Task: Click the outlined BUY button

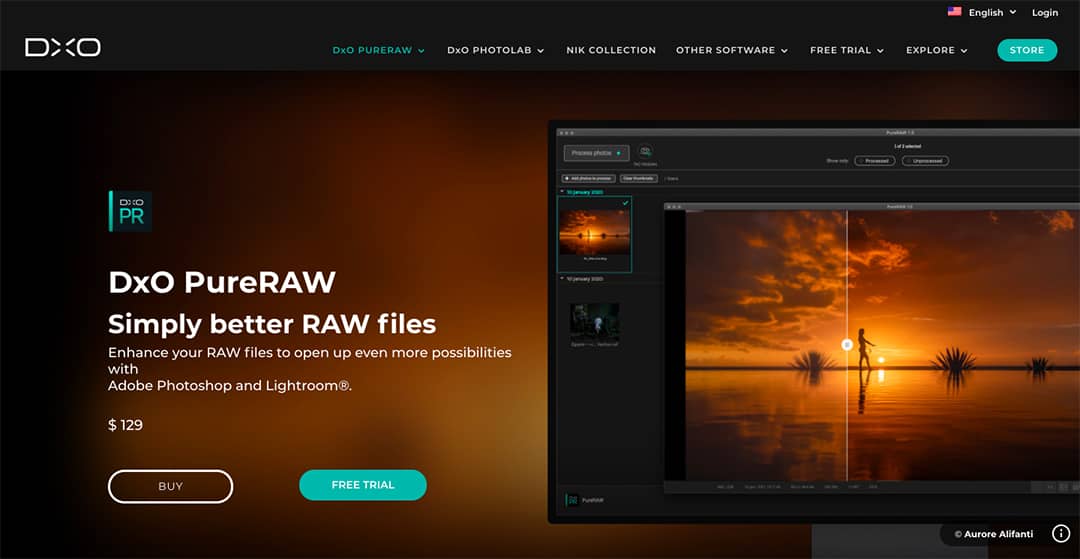Action: (170, 486)
